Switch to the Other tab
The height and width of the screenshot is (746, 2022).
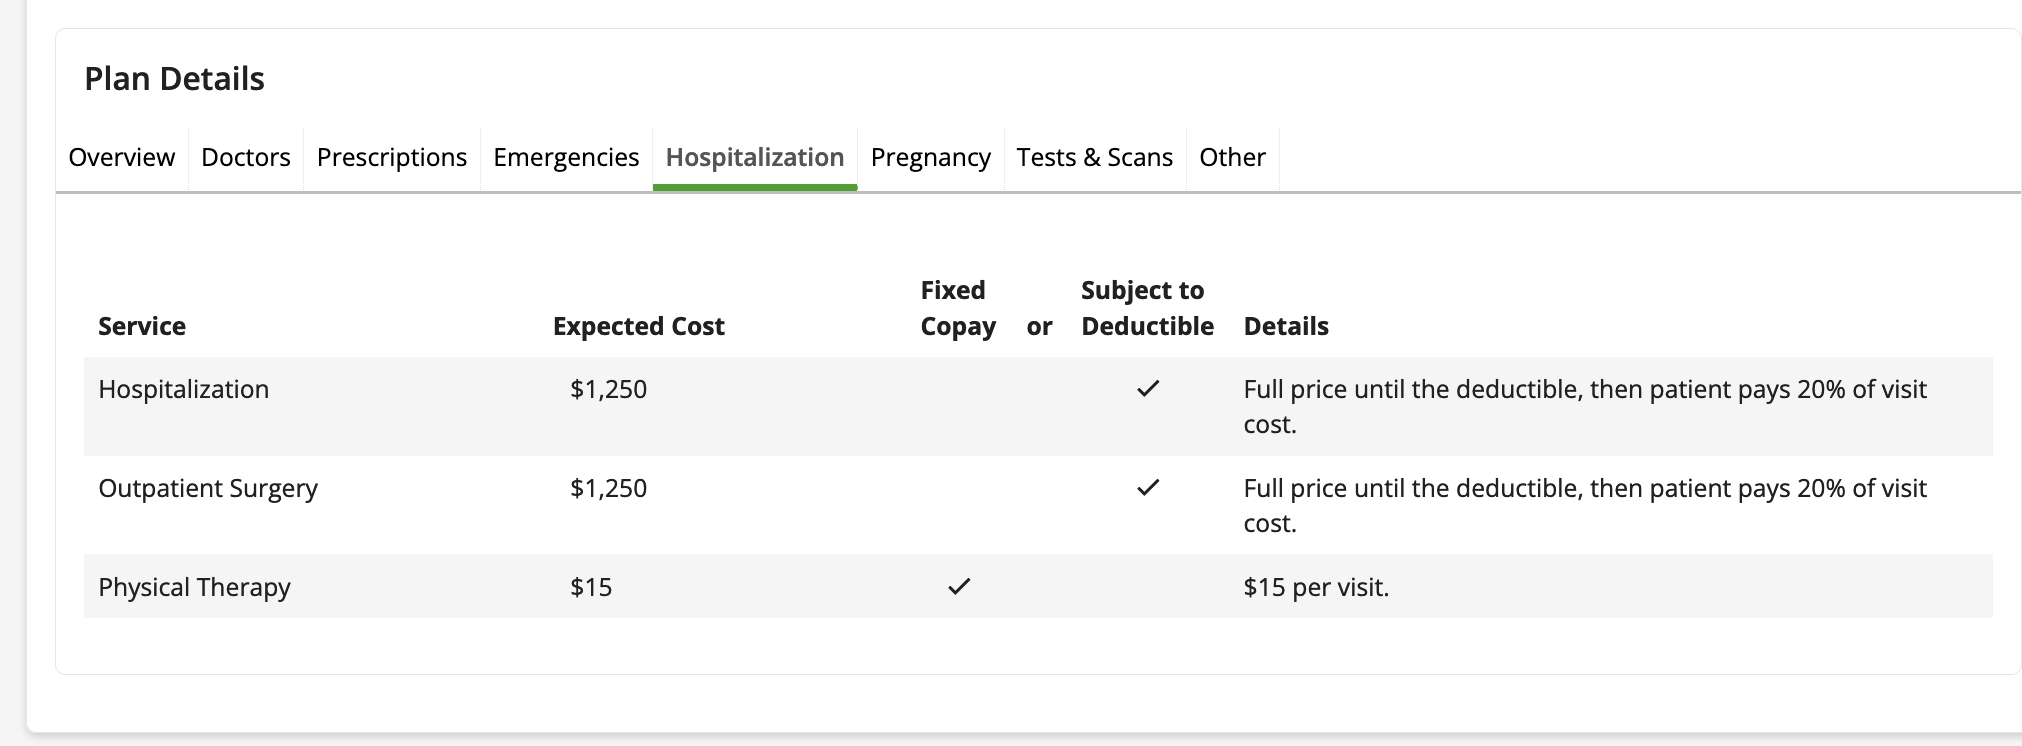[1232, 158]
